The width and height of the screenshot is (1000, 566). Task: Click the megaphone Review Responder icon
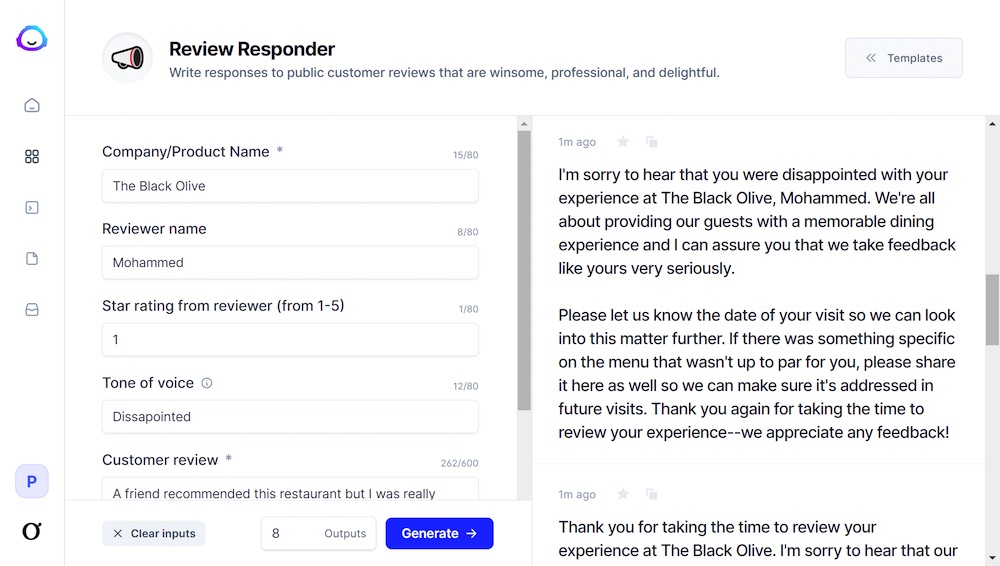(128, 58)
